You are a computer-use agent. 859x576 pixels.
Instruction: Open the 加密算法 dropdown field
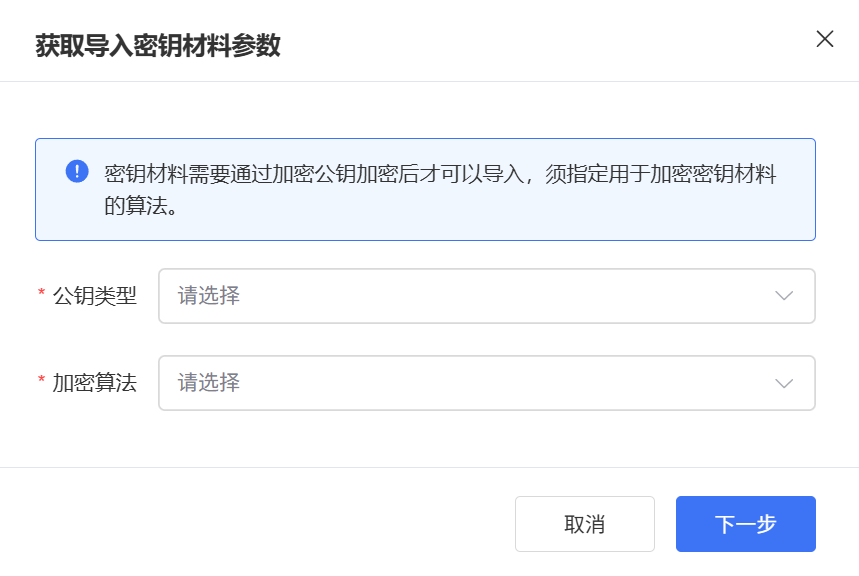(x=486, y=383)
